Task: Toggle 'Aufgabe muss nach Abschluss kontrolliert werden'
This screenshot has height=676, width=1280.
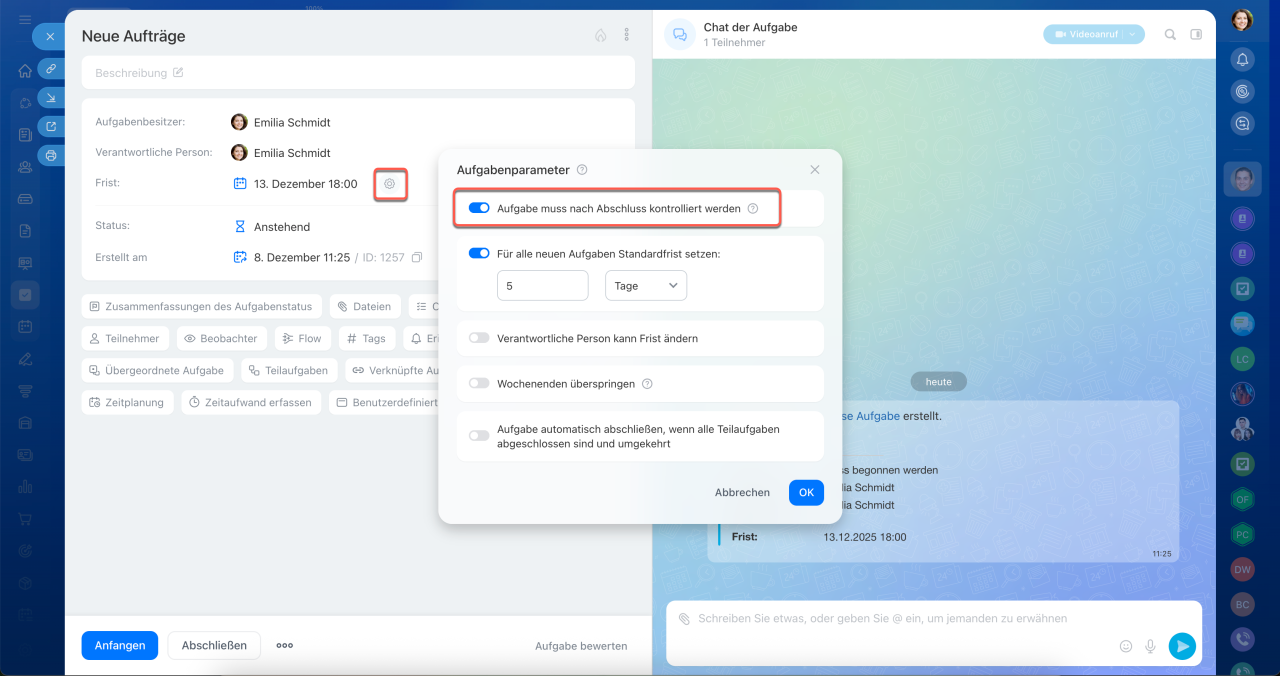Action: click(479, 209)
